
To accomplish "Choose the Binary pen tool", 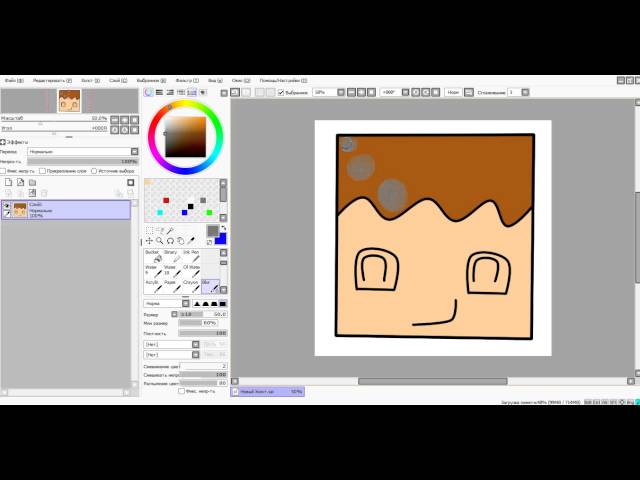I will [x=172, y=256].
